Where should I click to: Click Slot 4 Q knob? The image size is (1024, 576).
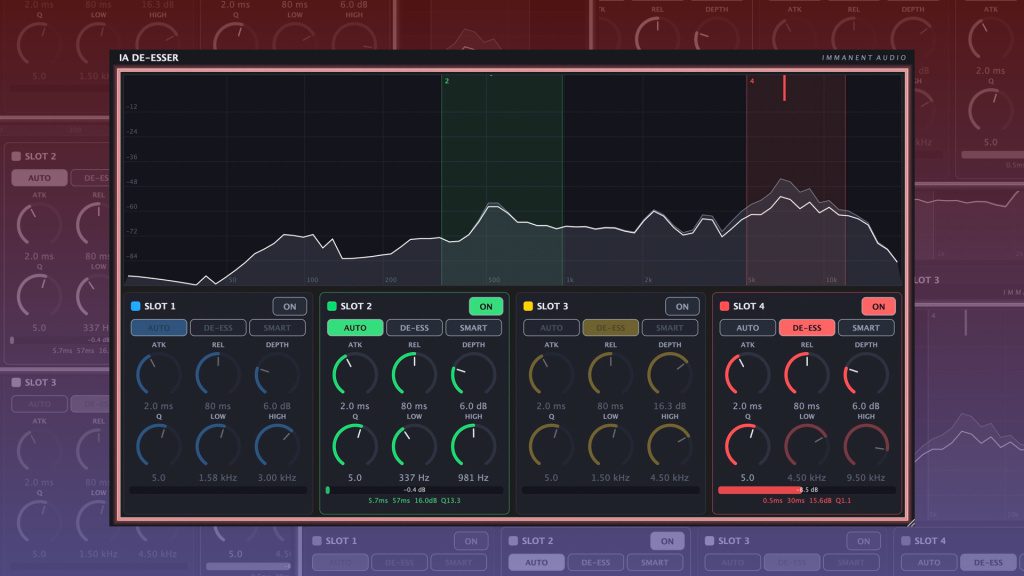coord(748,446)
